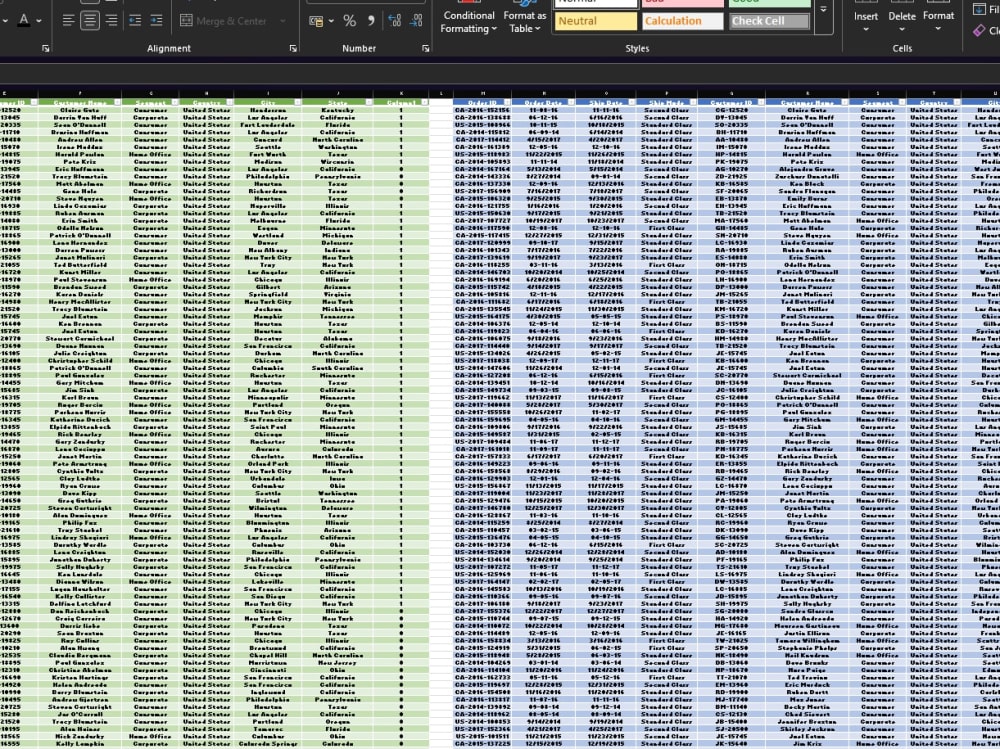This screenshot has width=1000, height=749.
Task: Click the Clear eraser icon
Action: point(979,30)
